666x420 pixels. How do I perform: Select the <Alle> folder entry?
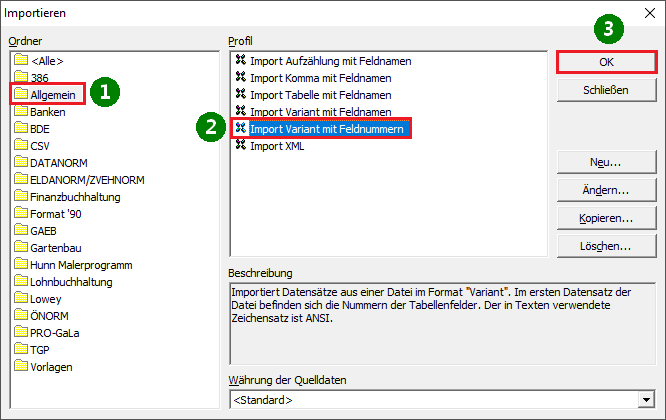[47, 61]
